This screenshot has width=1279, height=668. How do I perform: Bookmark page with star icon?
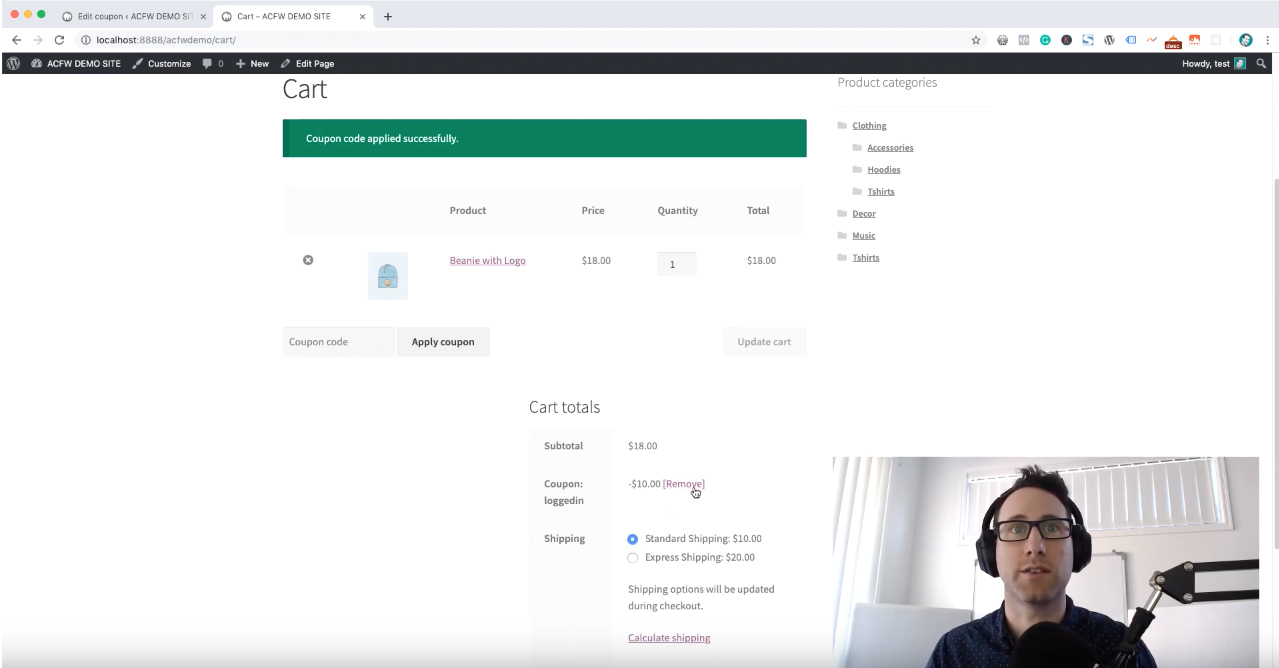coord(976,40)
